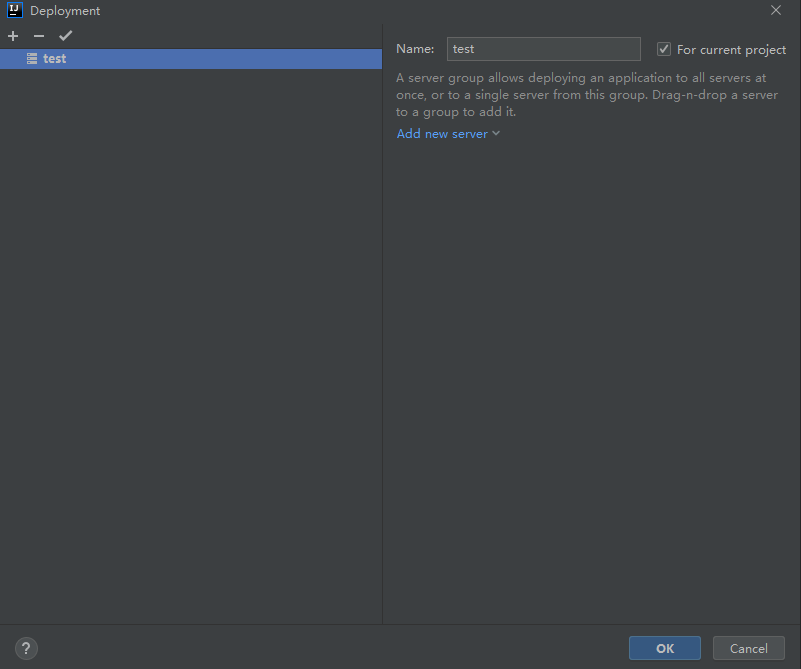Remove the selected server with minus icon

(39, 36)
